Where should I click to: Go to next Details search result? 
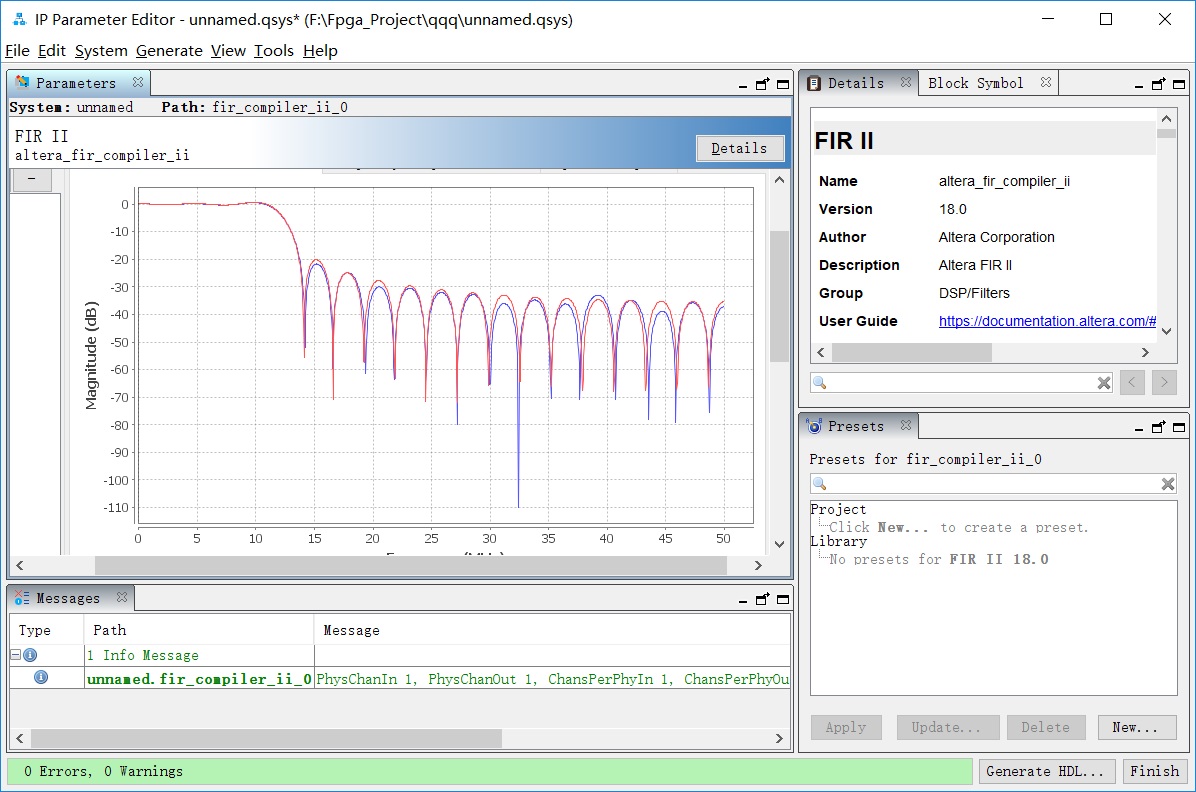pos(1164,382)
